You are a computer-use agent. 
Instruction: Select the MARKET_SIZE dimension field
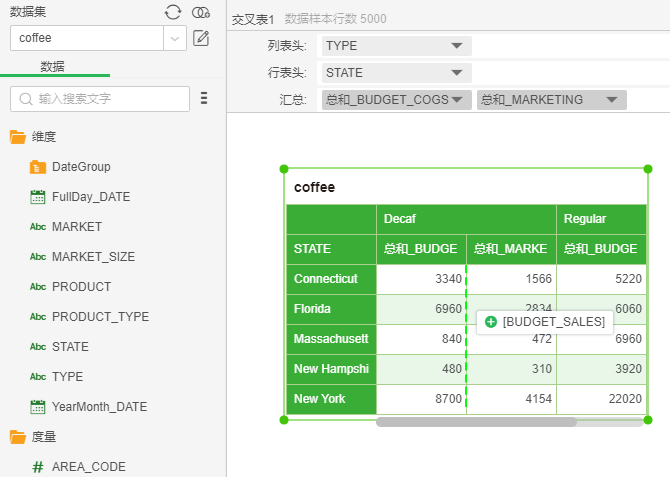[x=93, y=257]
